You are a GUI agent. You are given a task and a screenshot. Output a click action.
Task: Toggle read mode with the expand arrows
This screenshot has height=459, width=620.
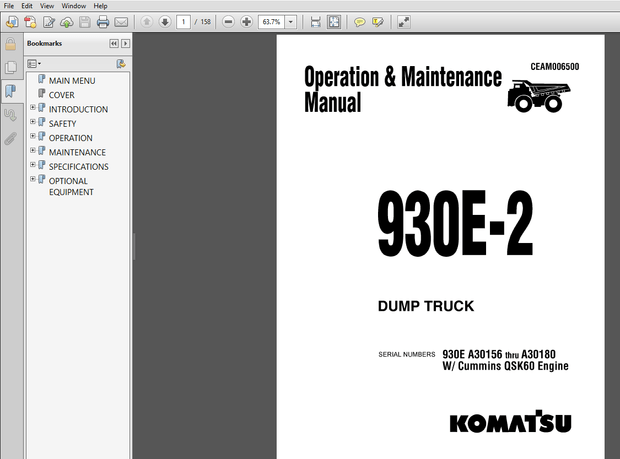(x=403, y=21)
